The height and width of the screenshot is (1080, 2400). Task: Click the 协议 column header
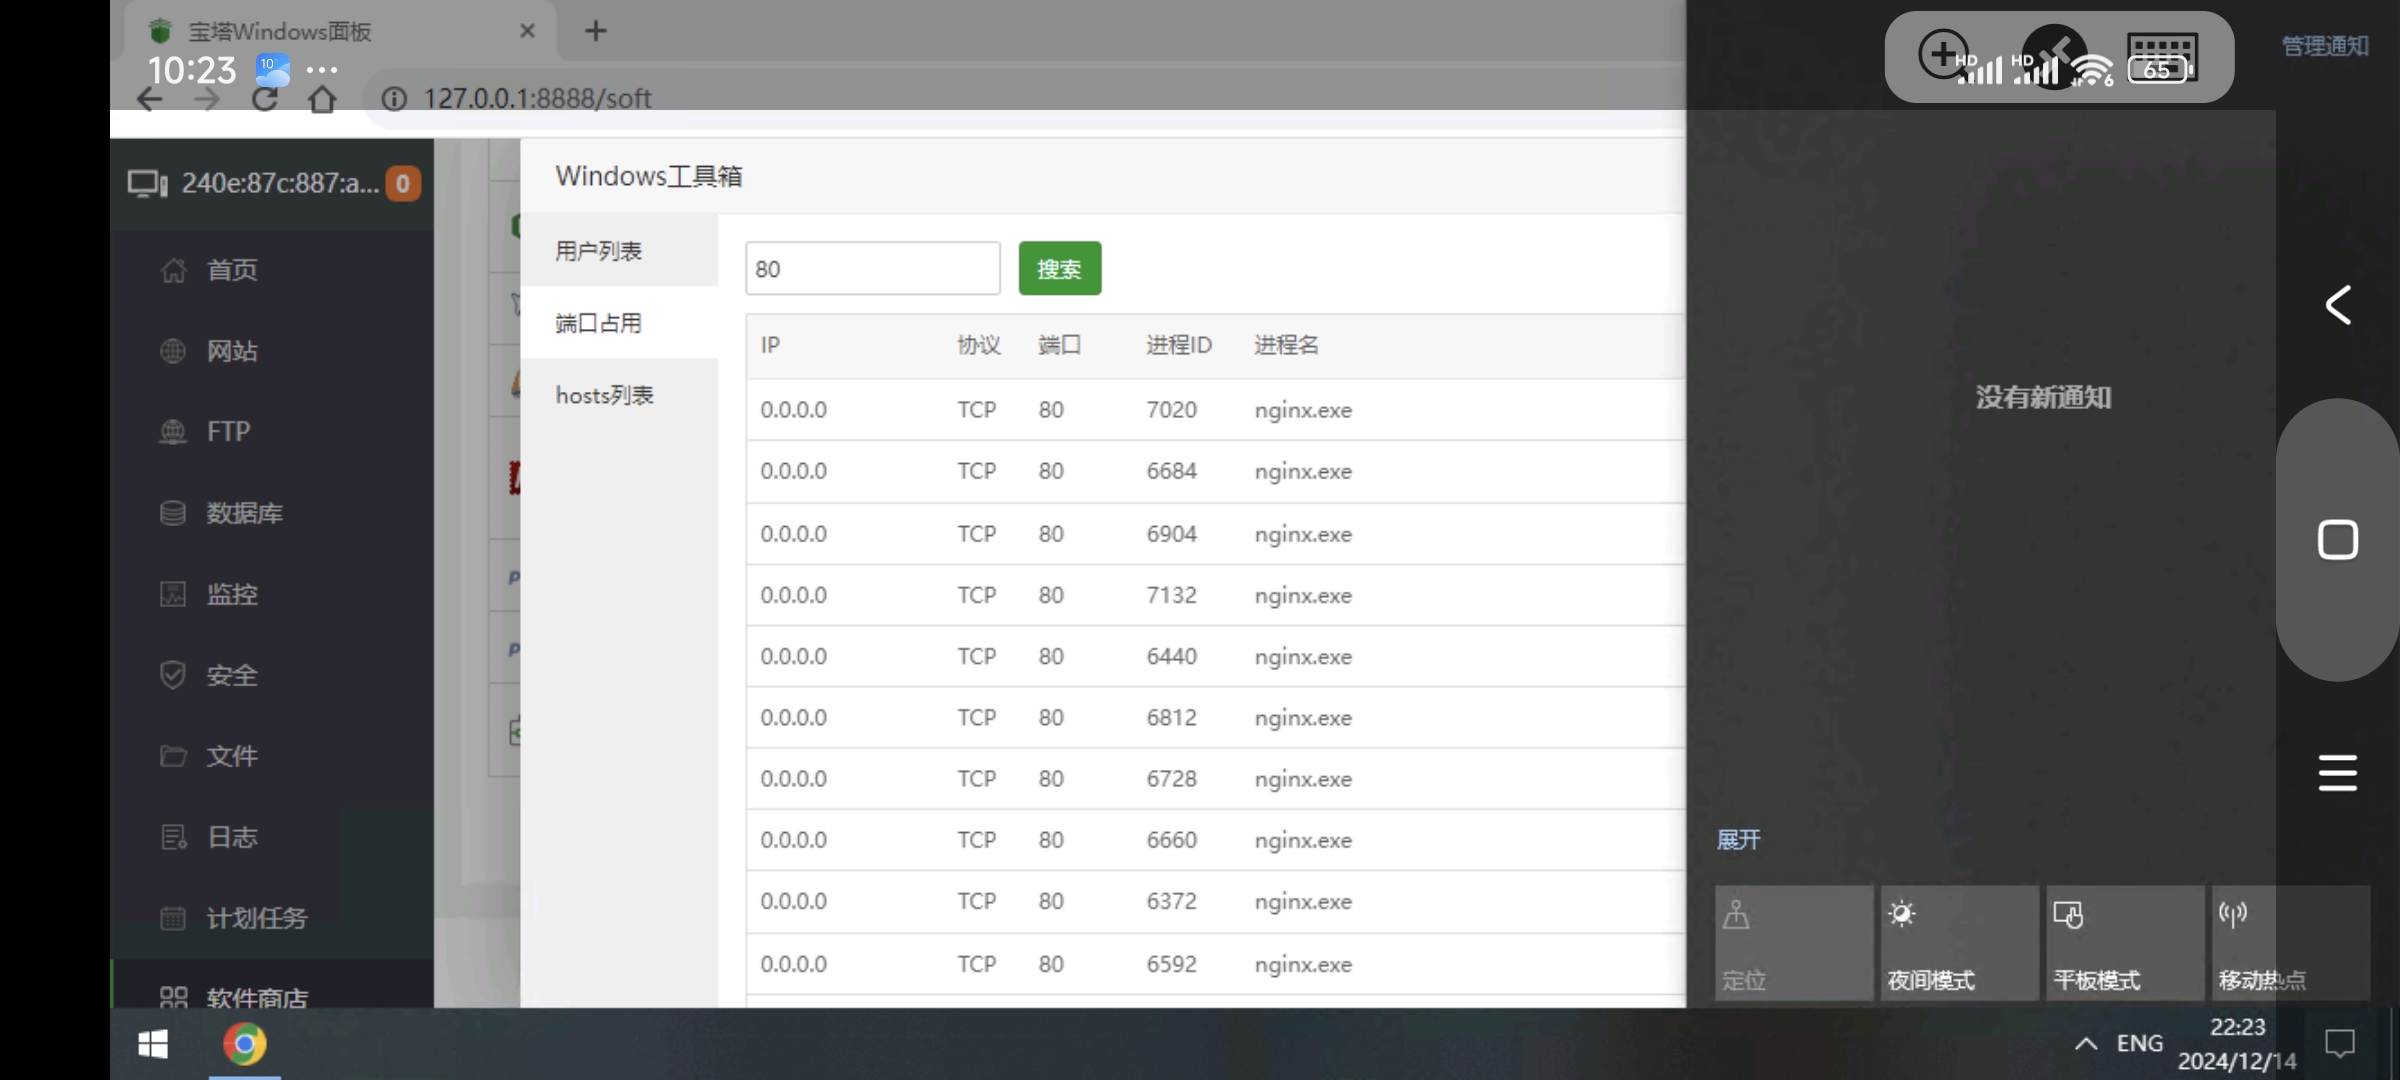979,345
